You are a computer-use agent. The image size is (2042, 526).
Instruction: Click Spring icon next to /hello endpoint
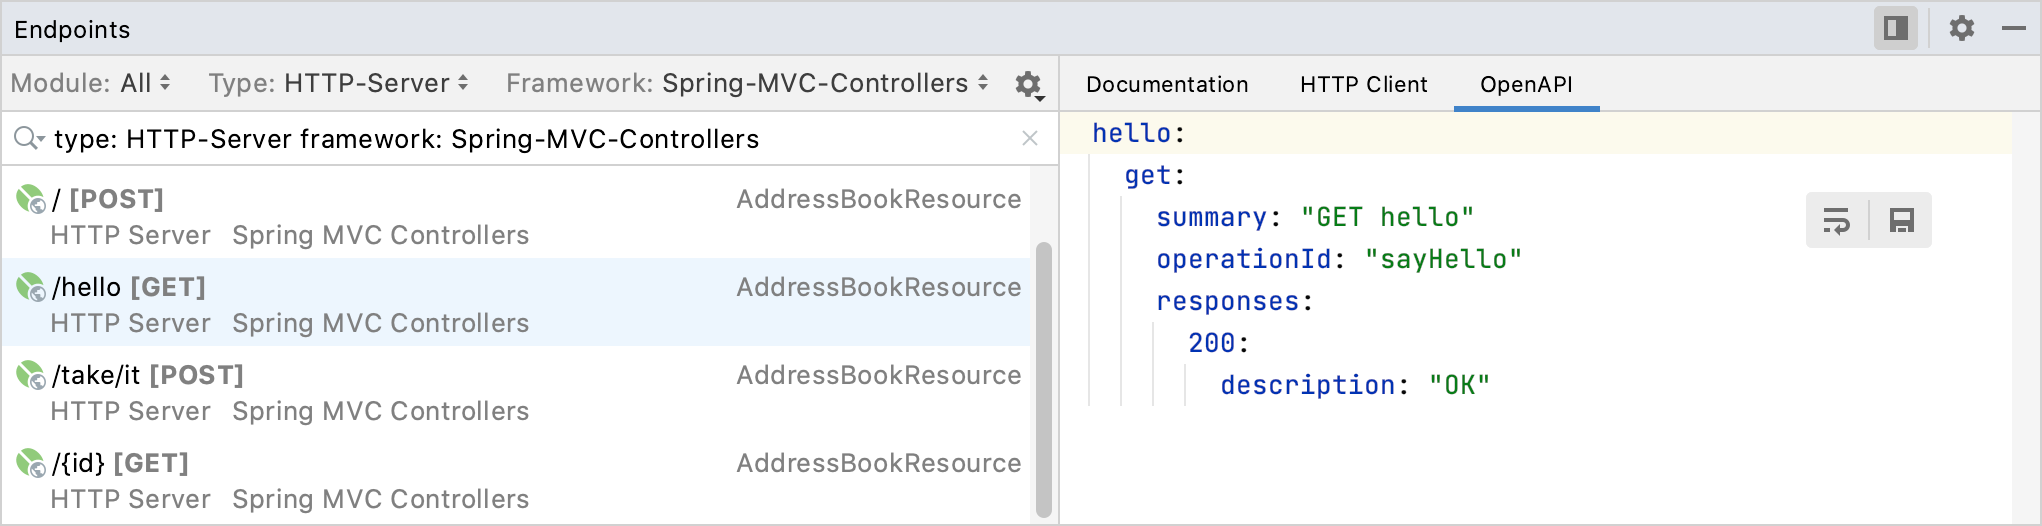[30, 287]
